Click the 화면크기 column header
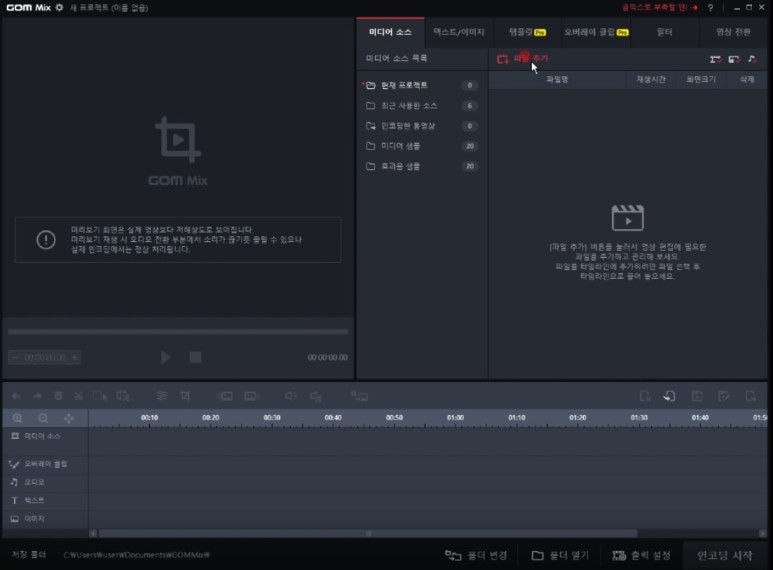773x570 pixels. tap(701, 79)
